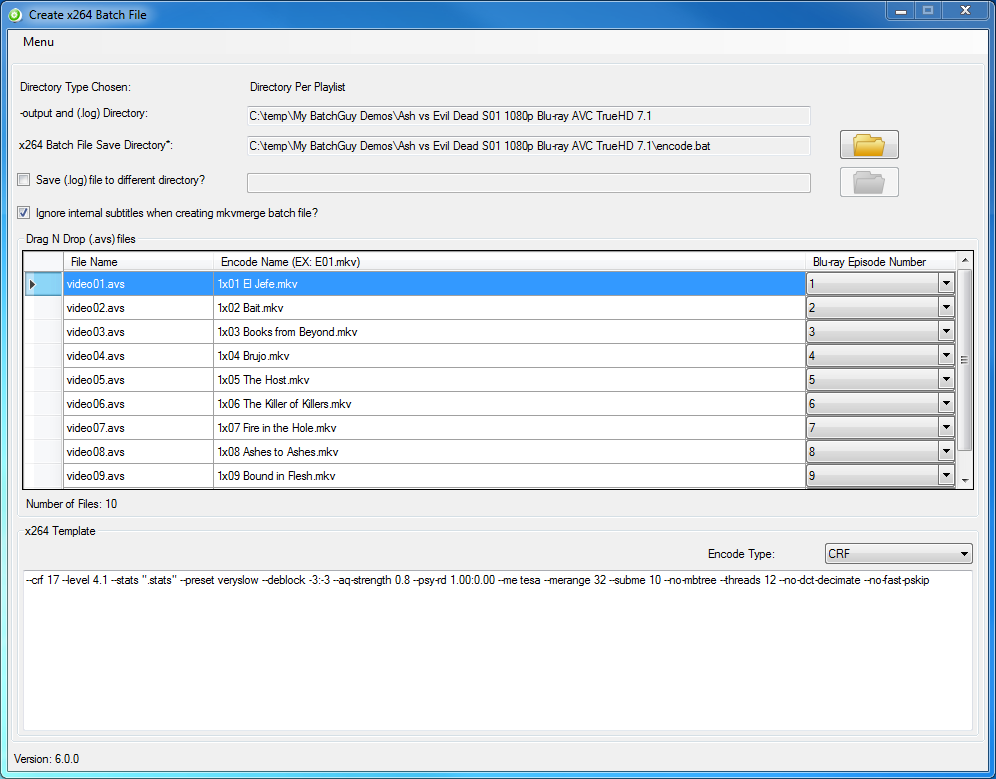Click the batch file save directory field

click(528, 146)
